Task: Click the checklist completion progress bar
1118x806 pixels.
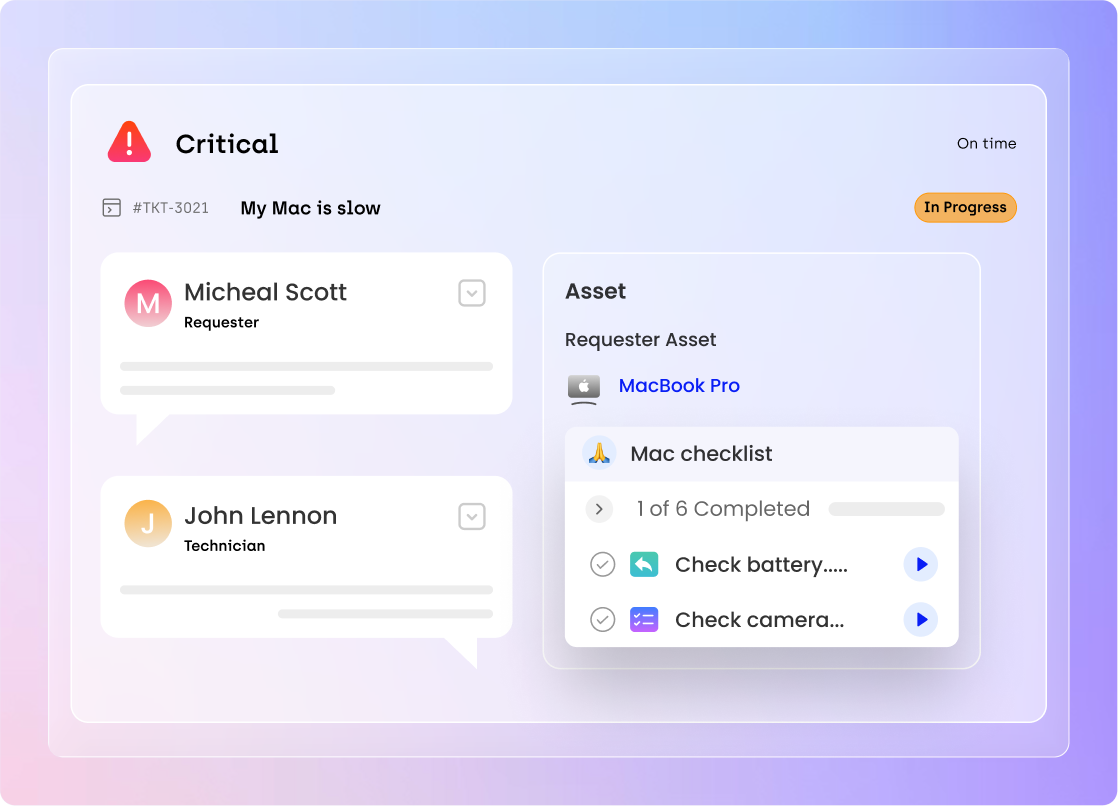Action: (886, 509)
